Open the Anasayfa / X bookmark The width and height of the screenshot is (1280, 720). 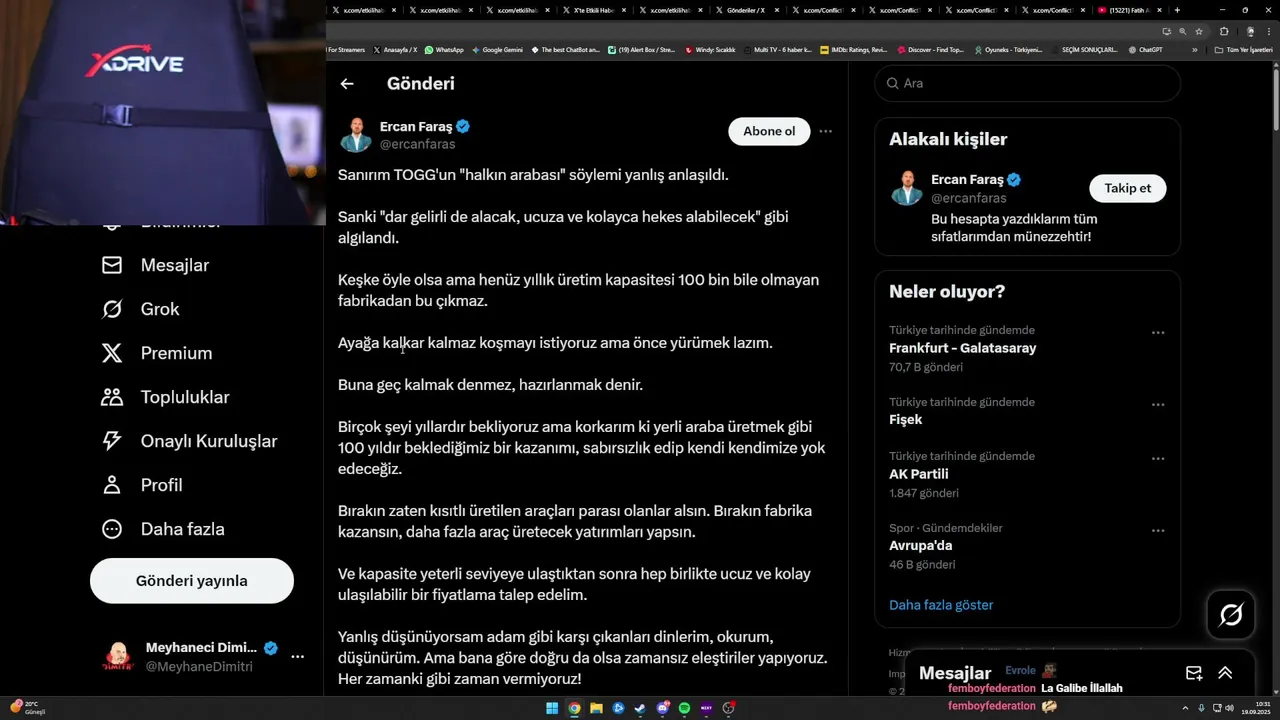[x=396, y=49]
